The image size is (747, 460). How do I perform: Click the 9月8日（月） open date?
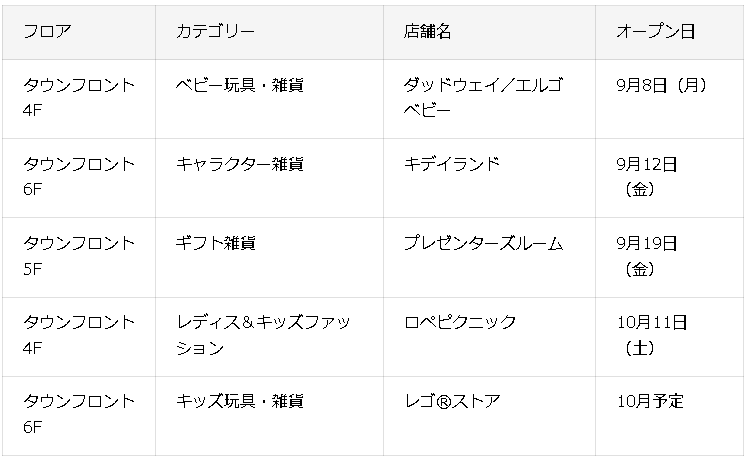click(661, 86)
